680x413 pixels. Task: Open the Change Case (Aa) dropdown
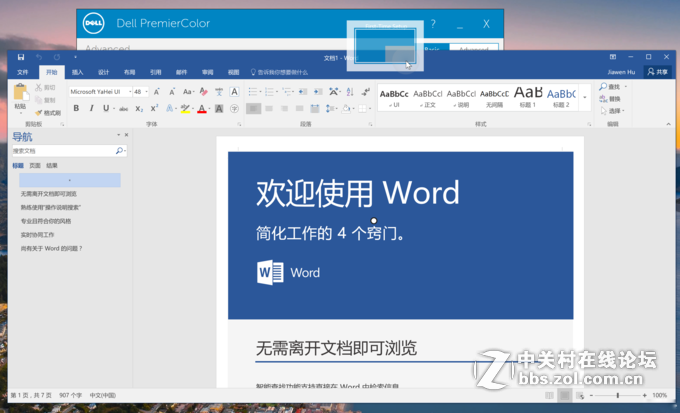click(x=188, y=92)
